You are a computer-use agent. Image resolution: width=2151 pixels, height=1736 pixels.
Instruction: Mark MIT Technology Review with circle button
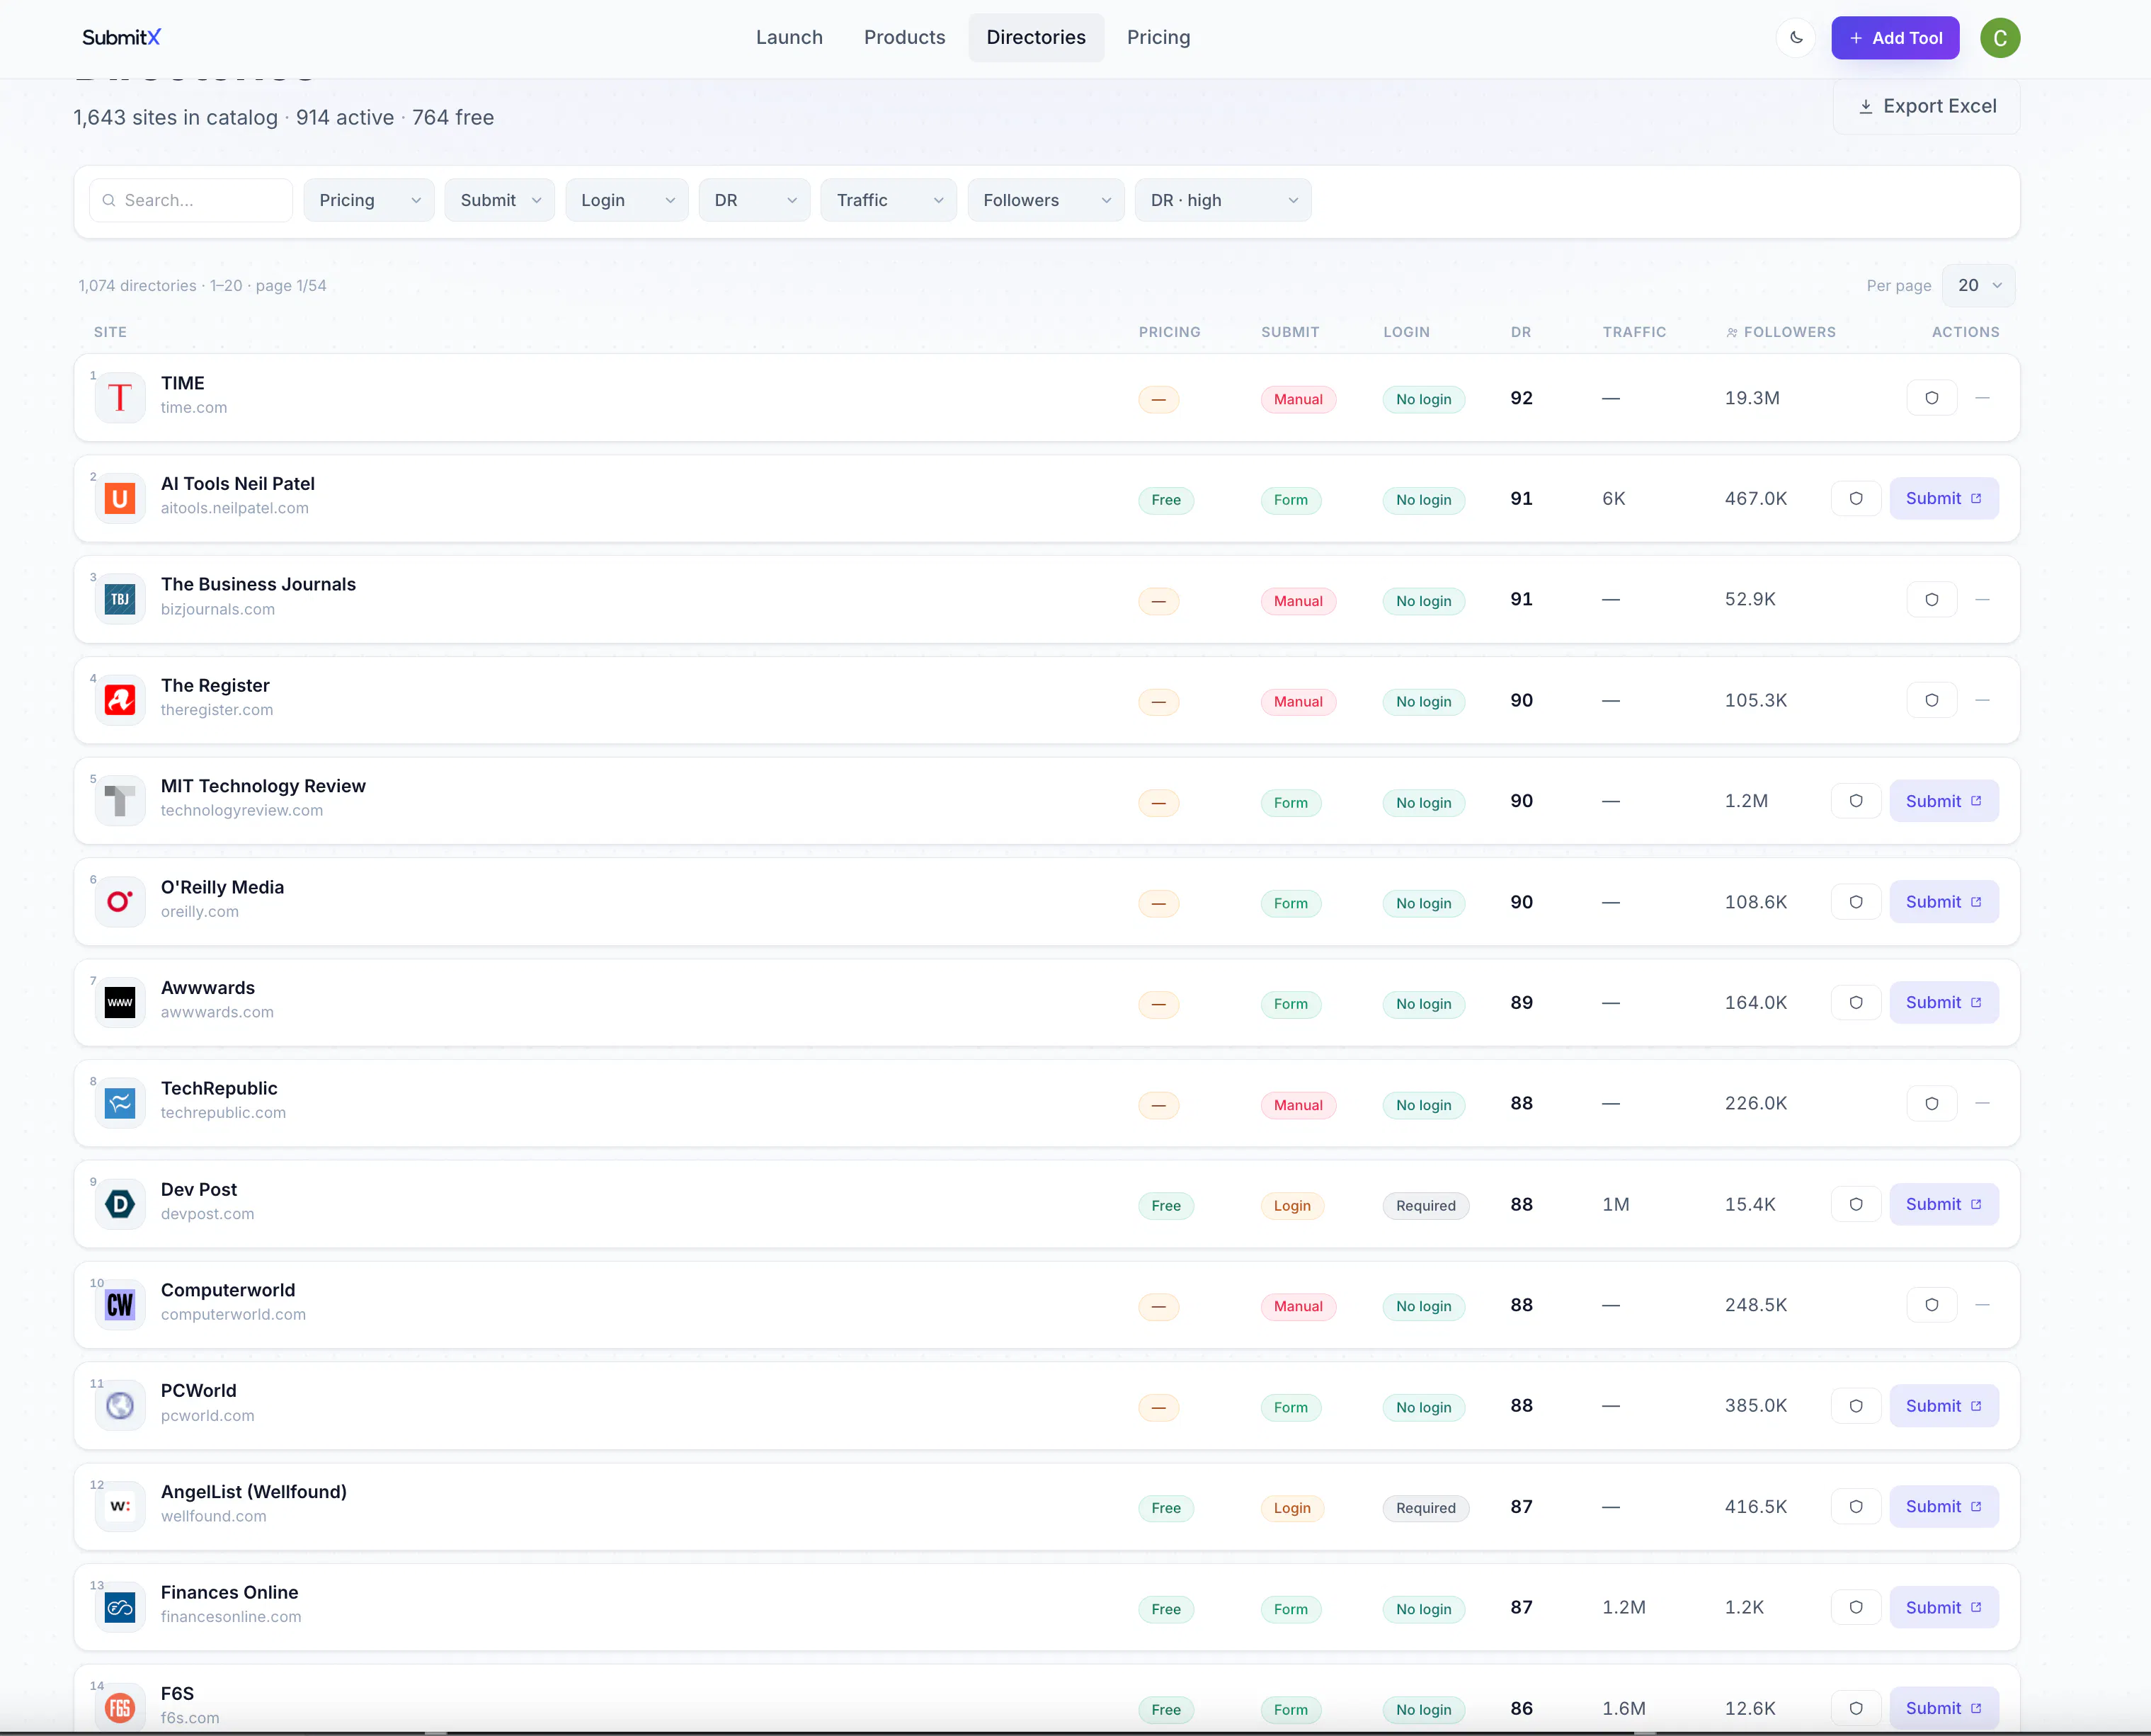click(x=1856, y=801)
